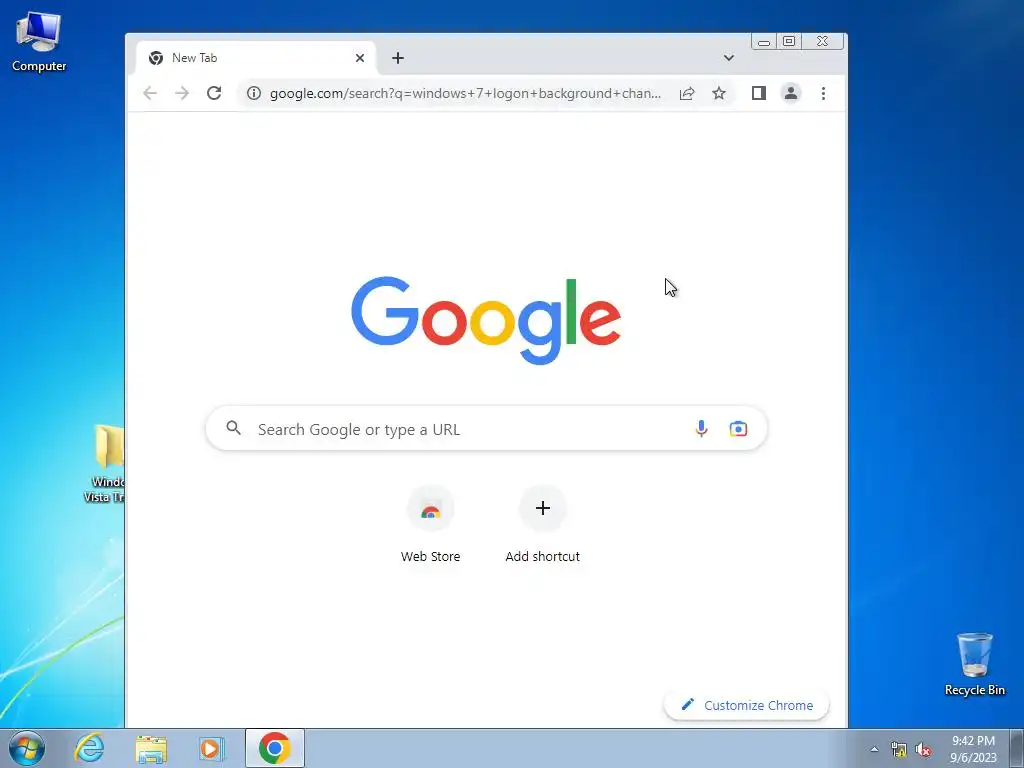Screen dimensions: 1024x768
Task: Click the magnifier icon in search box
Action: pyautogui.click(x=233, y=428)
